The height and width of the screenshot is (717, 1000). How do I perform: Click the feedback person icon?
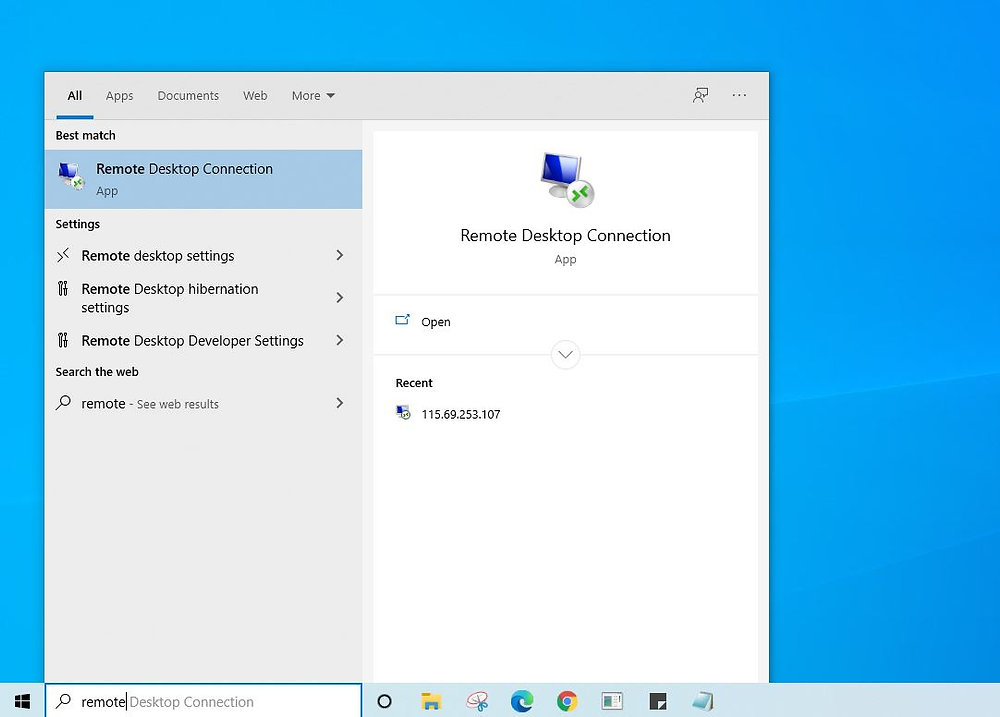click(700, 96)
